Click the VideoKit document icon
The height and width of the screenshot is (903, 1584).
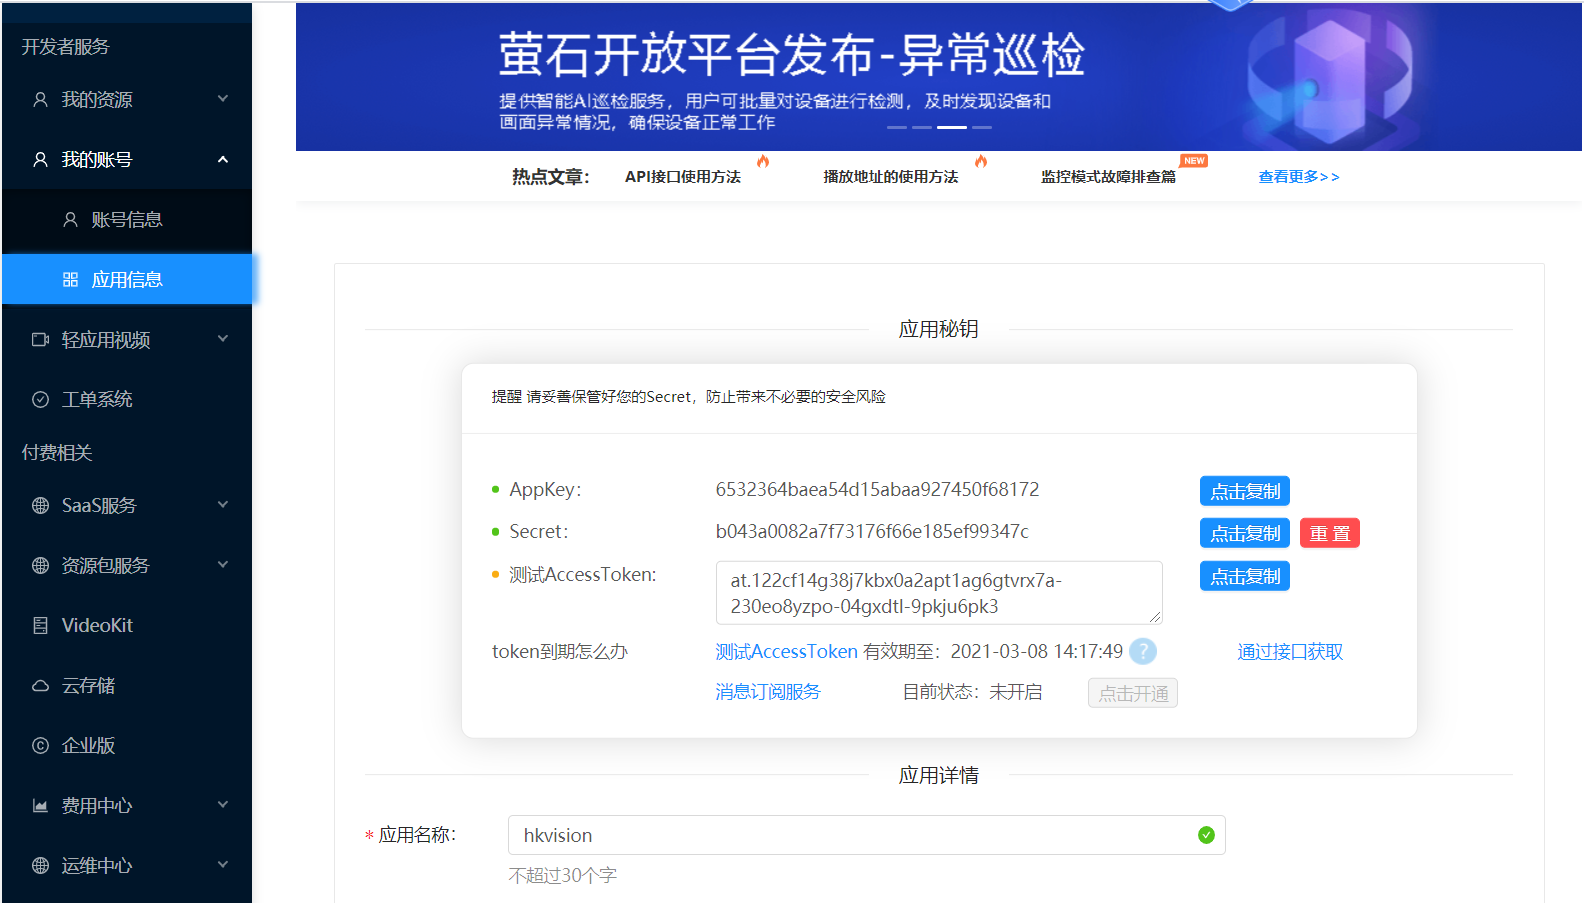point(40,626)
